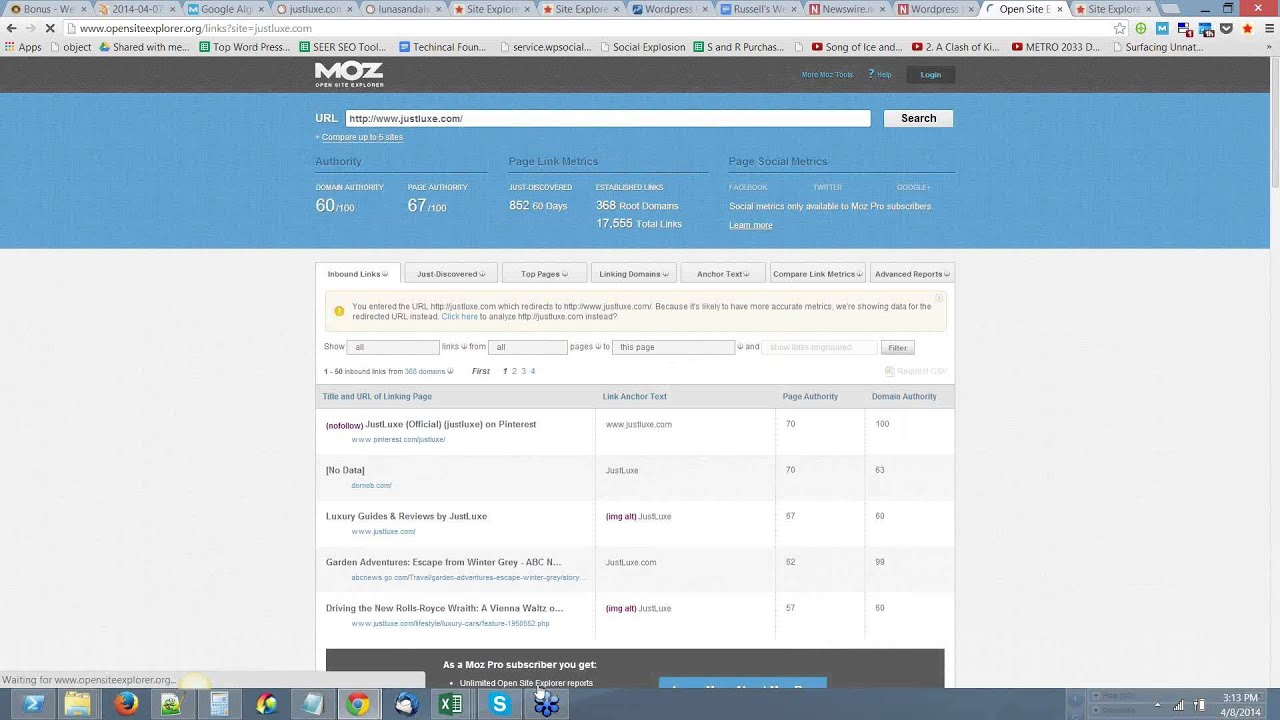Click the 3:13 PM clock in the tray

click(x=1240, y=698)
